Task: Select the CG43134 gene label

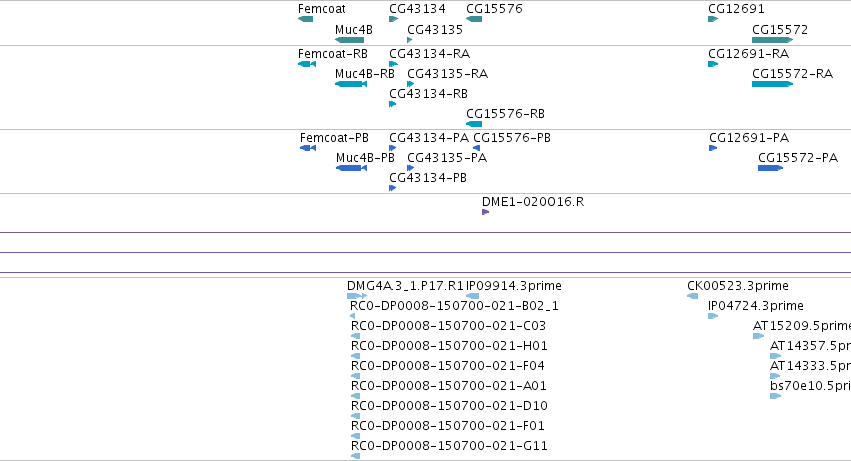Action: coord(417,9)
